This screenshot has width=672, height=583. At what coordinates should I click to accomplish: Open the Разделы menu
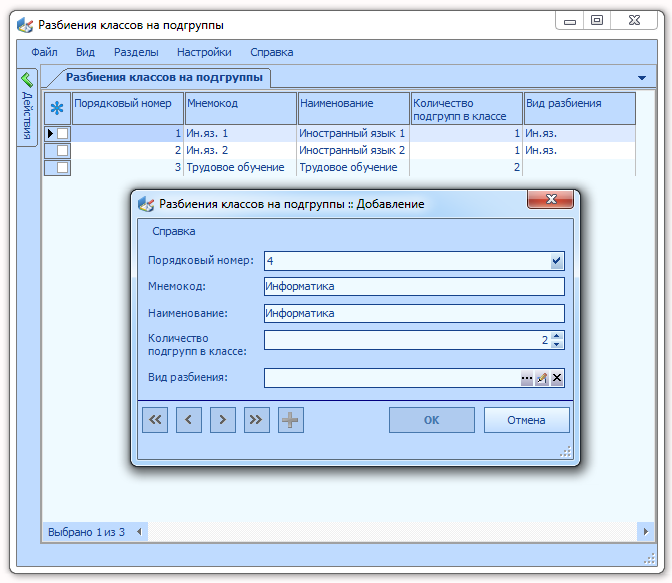[136, 52]
